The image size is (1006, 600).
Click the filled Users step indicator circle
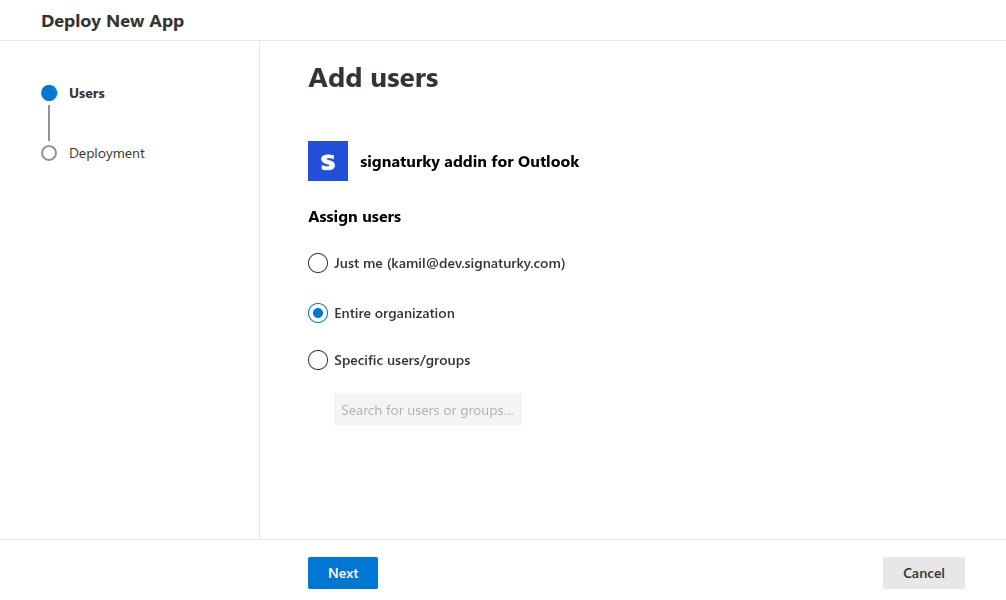(49, 93)
